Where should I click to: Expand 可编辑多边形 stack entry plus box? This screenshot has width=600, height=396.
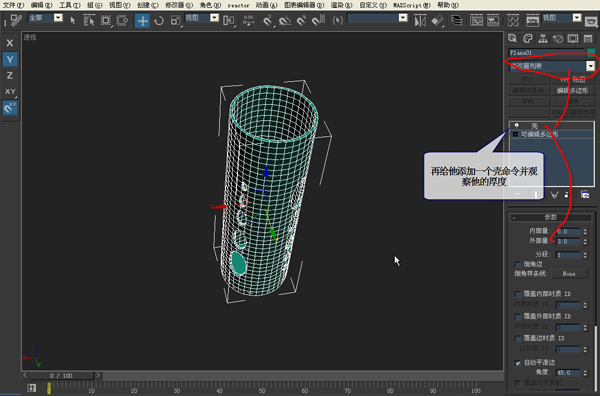(x=515, y=134)
